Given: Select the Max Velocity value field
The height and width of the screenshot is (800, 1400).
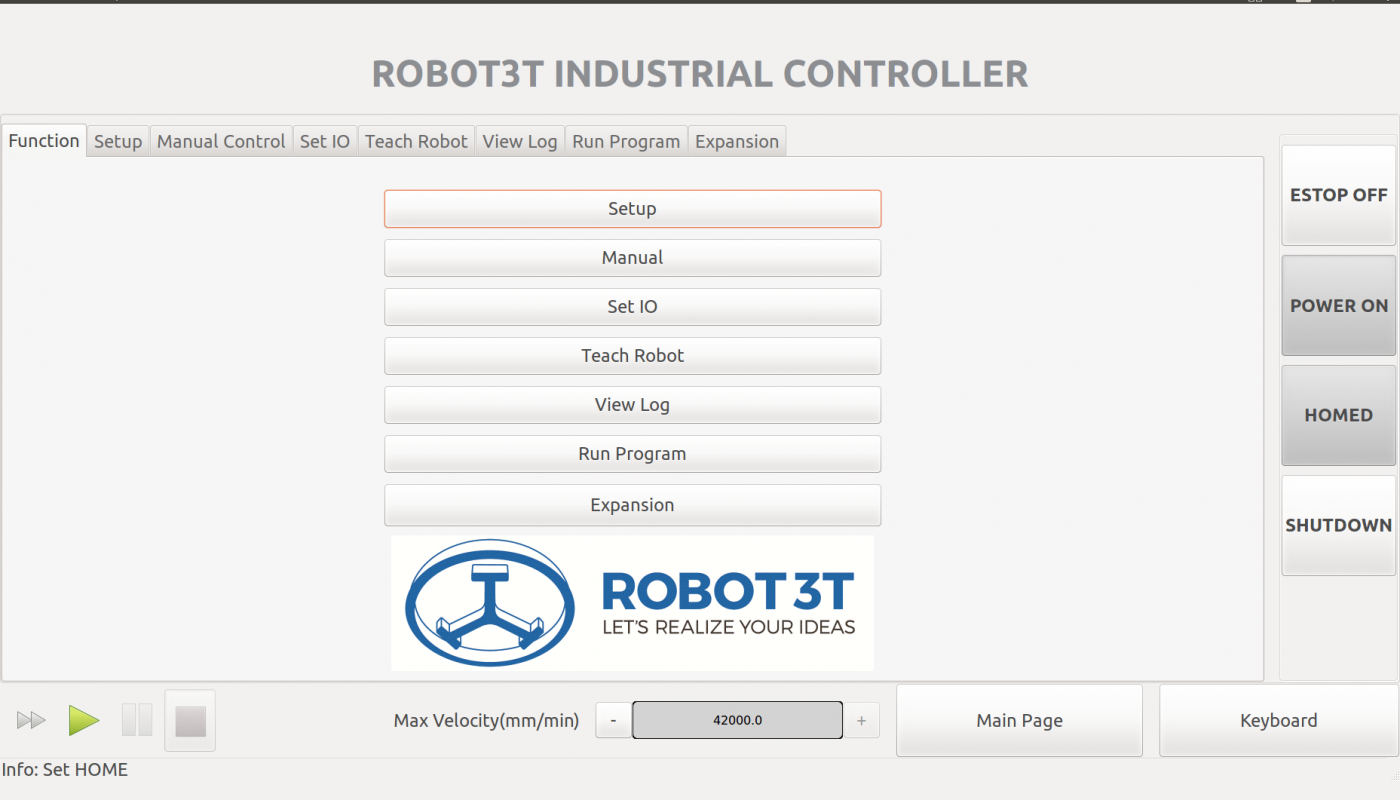Looking at the screenshot, I should point(737,720).
